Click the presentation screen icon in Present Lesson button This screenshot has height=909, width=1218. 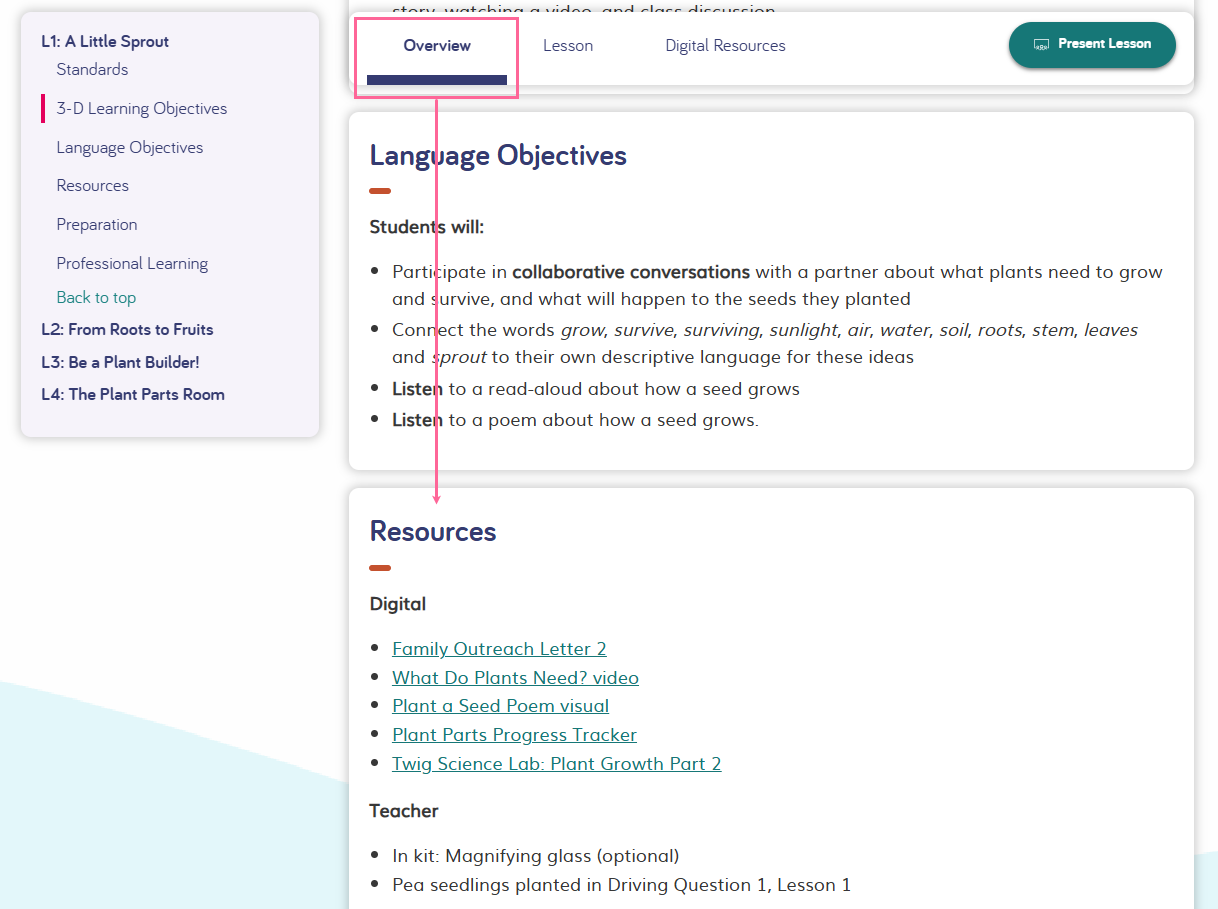click(x=1040, y=45)
